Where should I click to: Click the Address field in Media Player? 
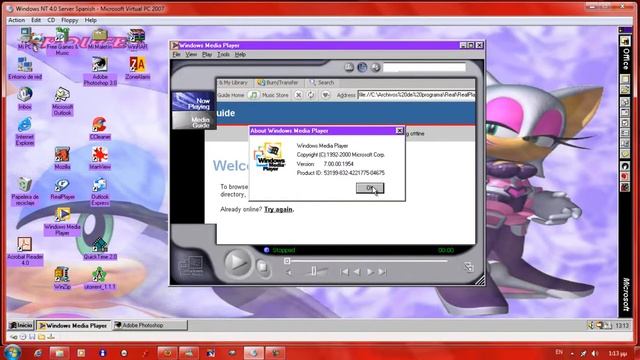416,95
